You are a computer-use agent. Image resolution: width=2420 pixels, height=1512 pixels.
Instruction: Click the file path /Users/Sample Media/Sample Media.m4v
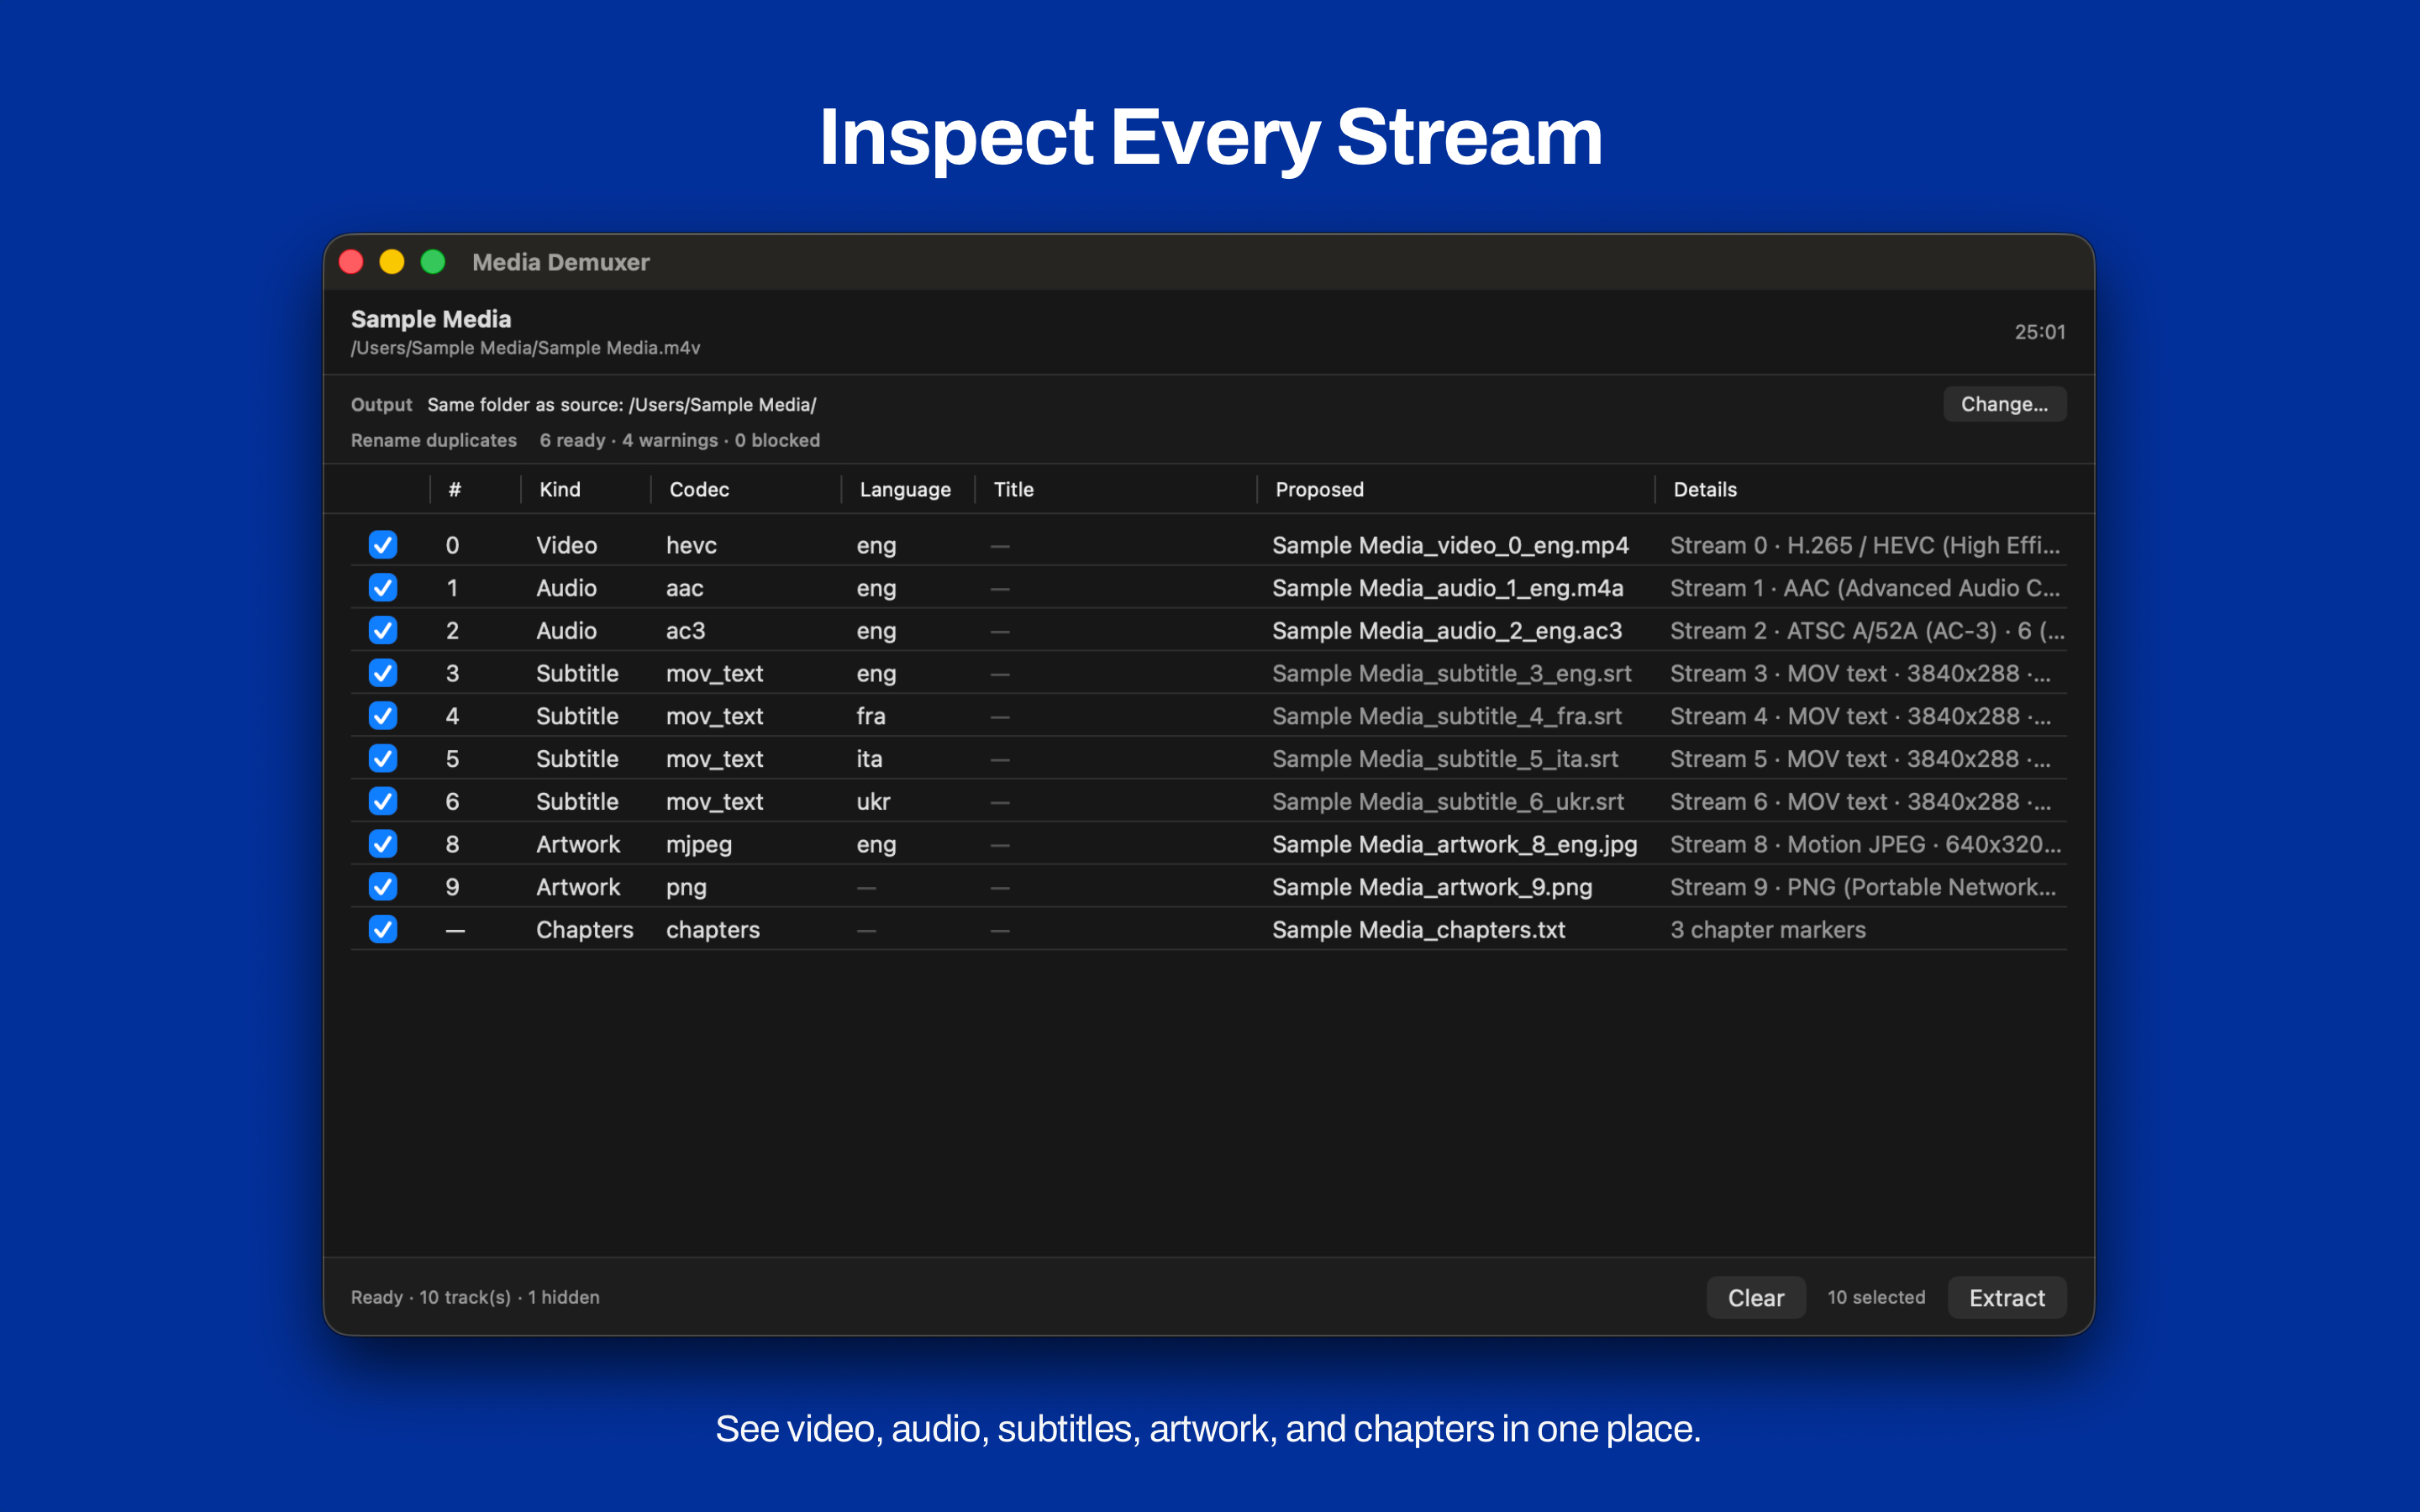pos(525,348)
